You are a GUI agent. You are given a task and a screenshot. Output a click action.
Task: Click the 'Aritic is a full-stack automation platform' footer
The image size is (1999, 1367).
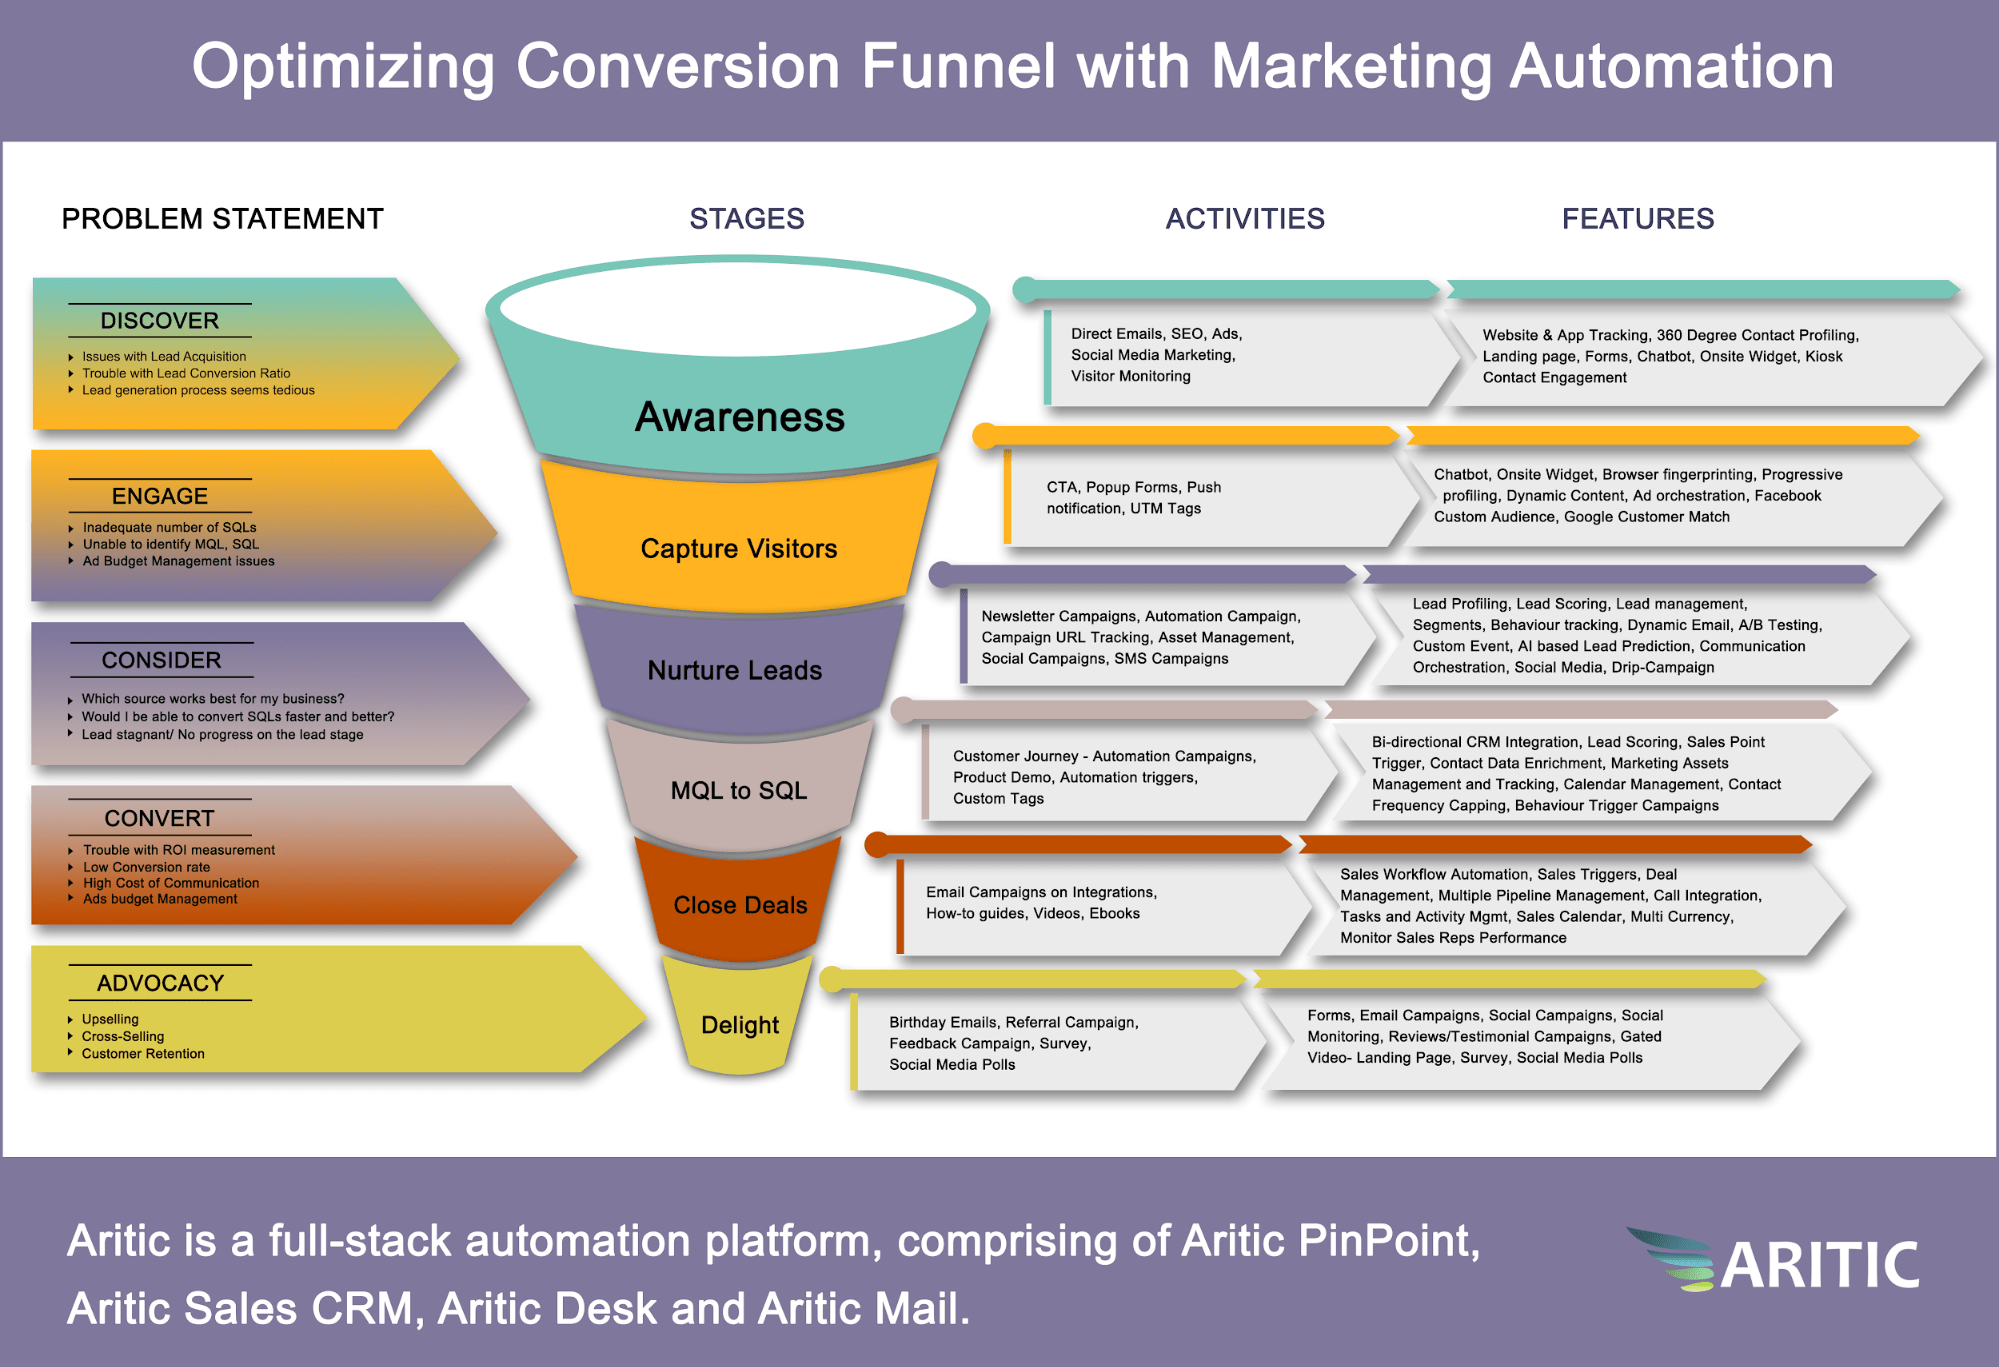[773, 1240]
